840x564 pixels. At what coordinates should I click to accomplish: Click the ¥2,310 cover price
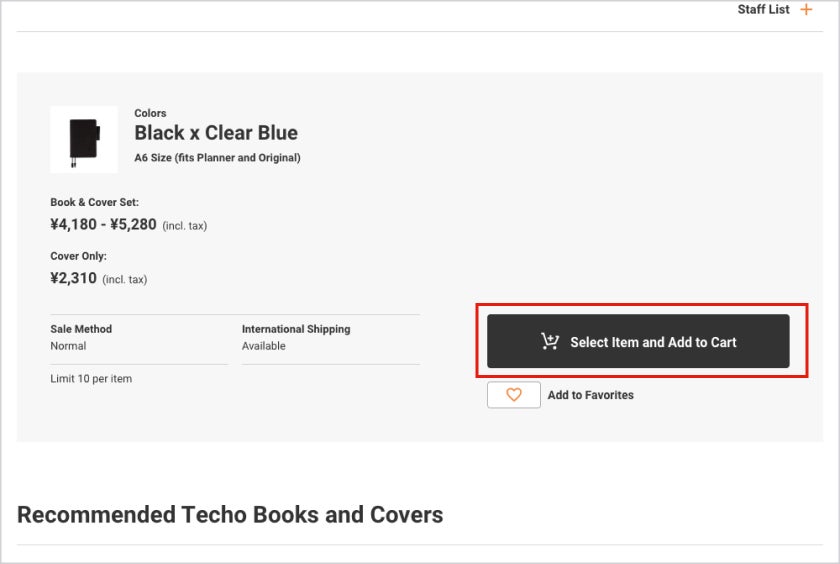coord(73,279)
